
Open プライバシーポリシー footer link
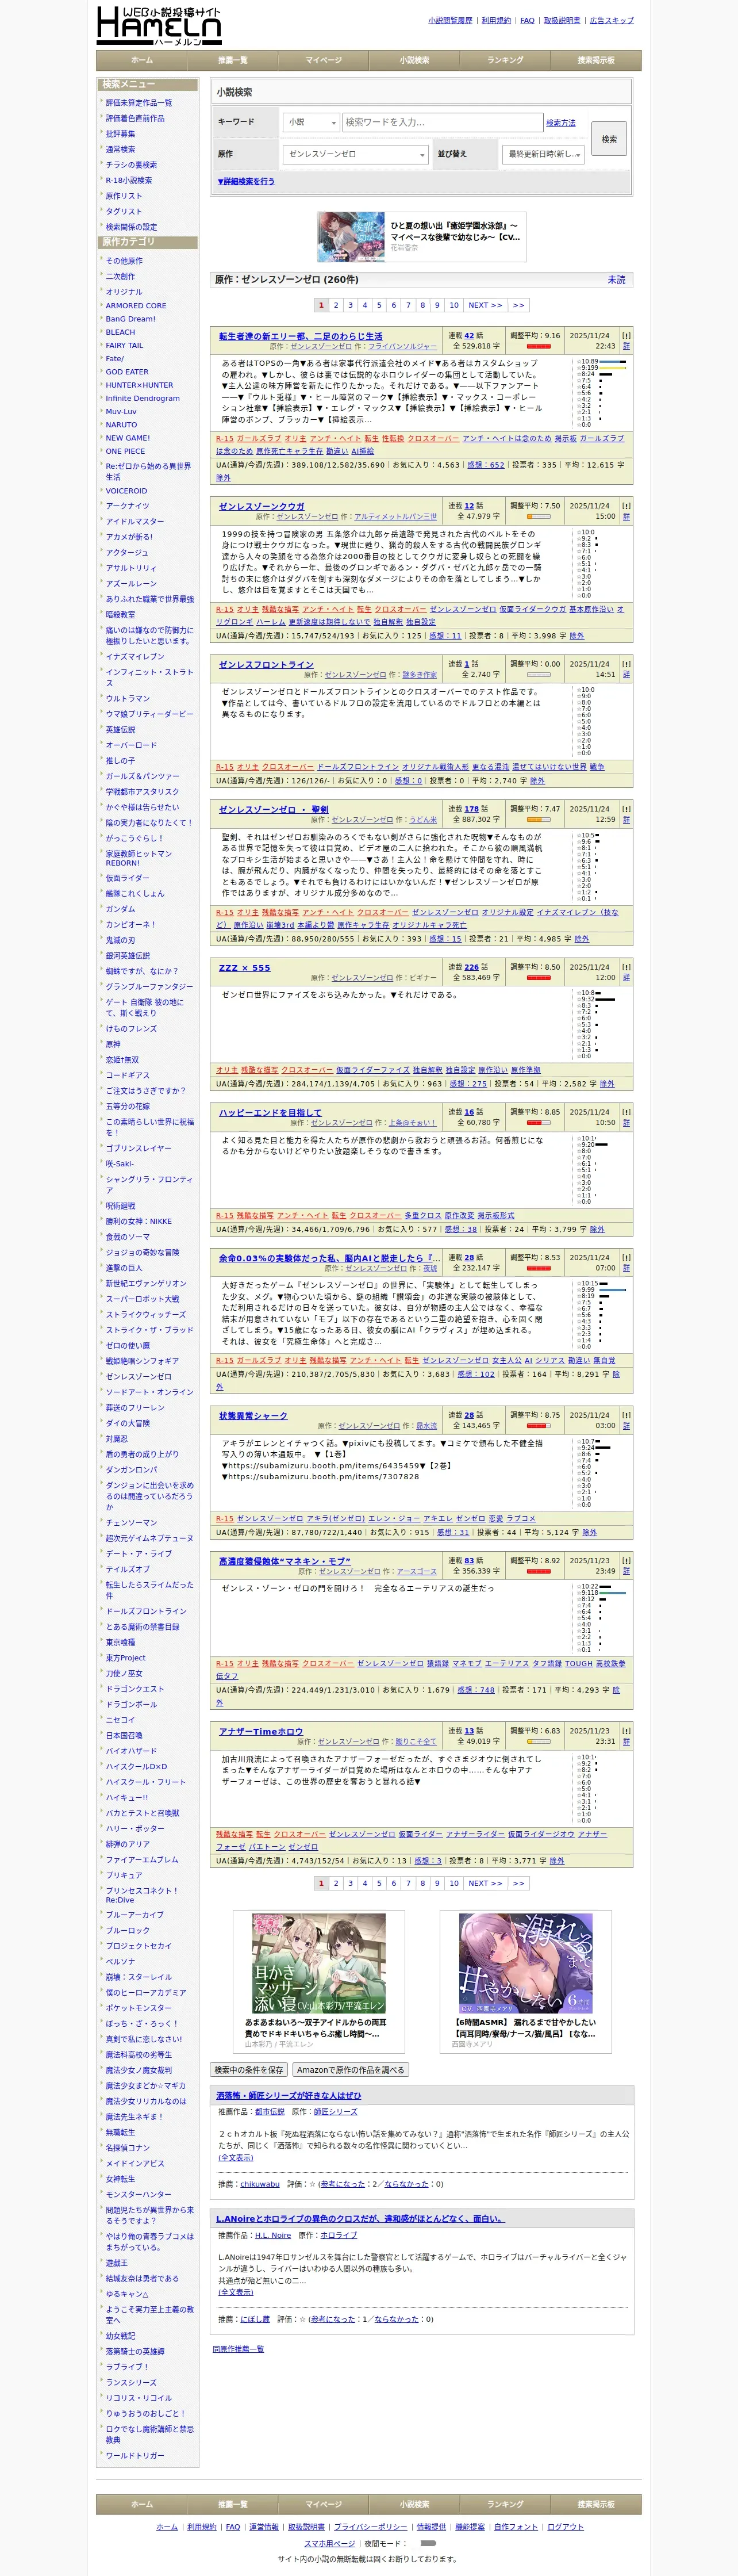(x=370, y=2527)
